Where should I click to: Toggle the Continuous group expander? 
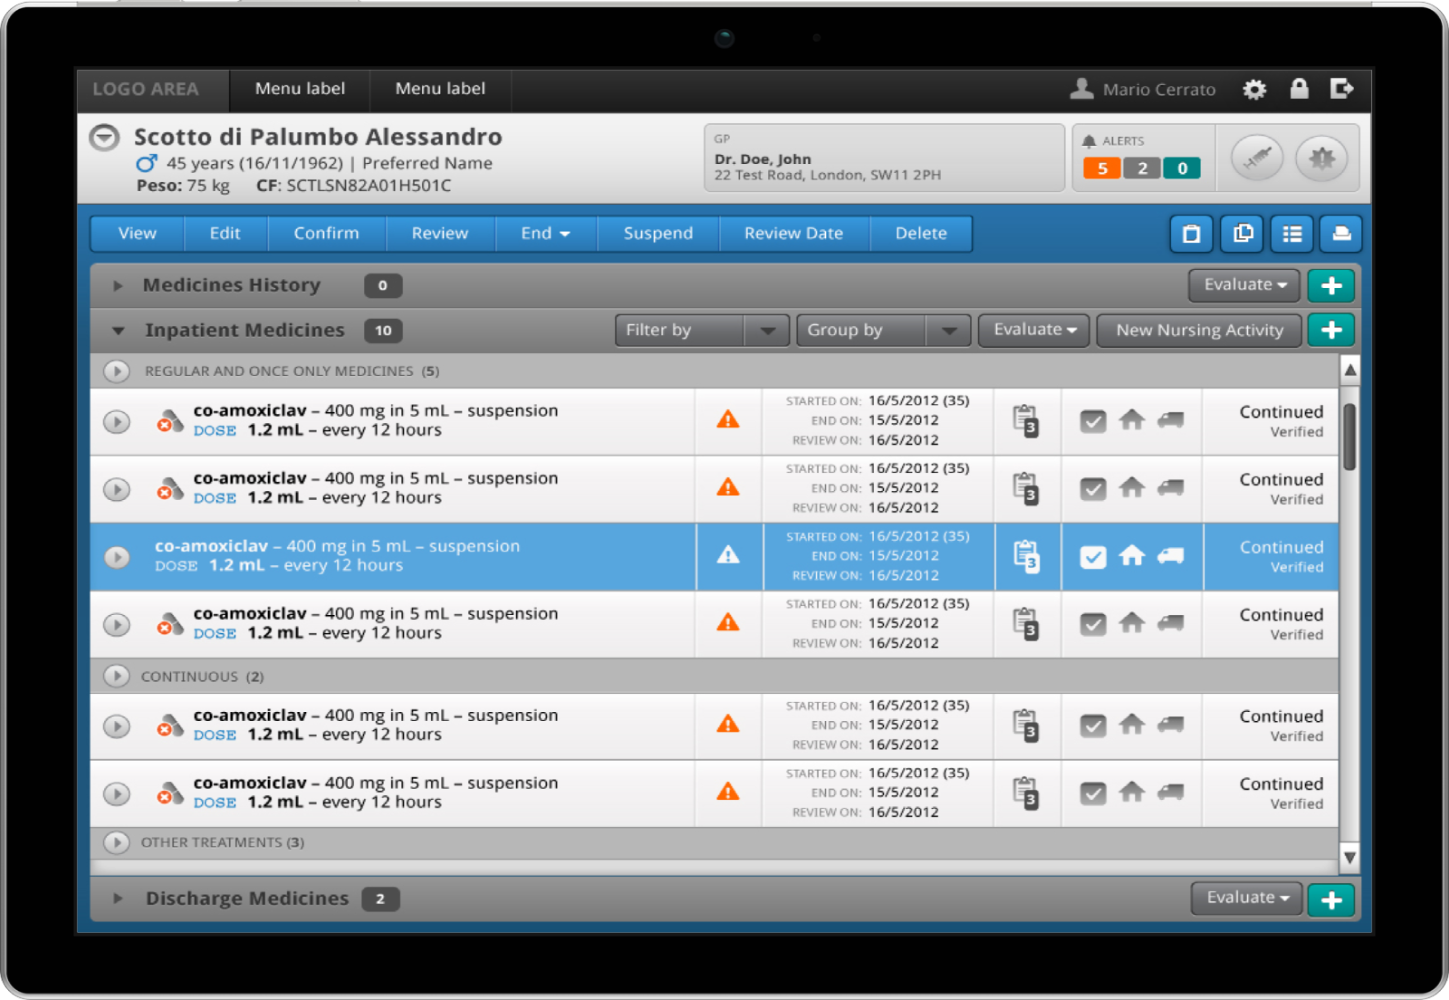point(117,676)
